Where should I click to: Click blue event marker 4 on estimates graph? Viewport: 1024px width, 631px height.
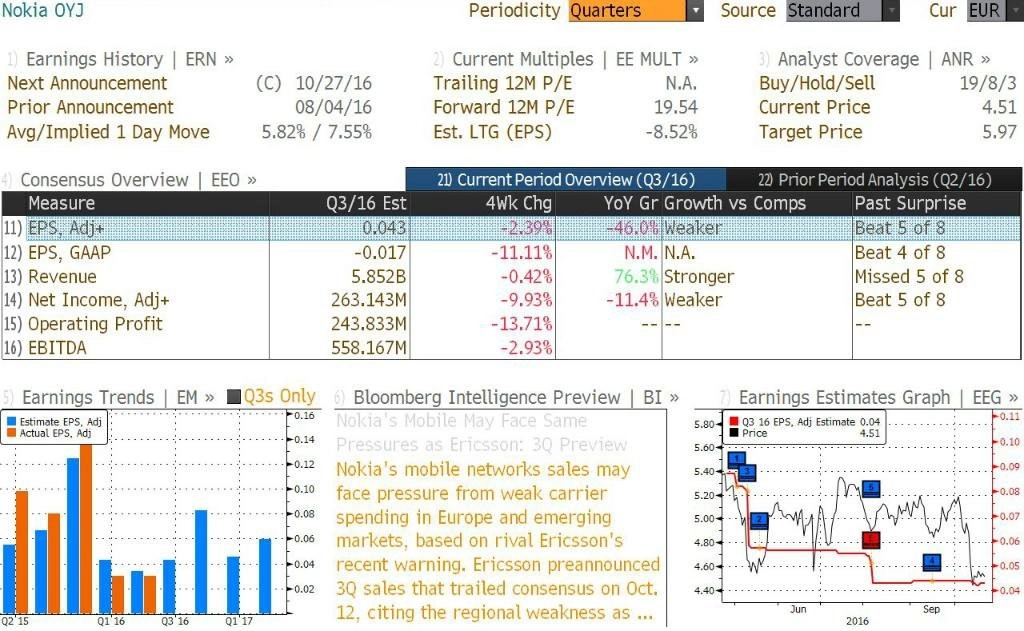click(x=932, y=562)
